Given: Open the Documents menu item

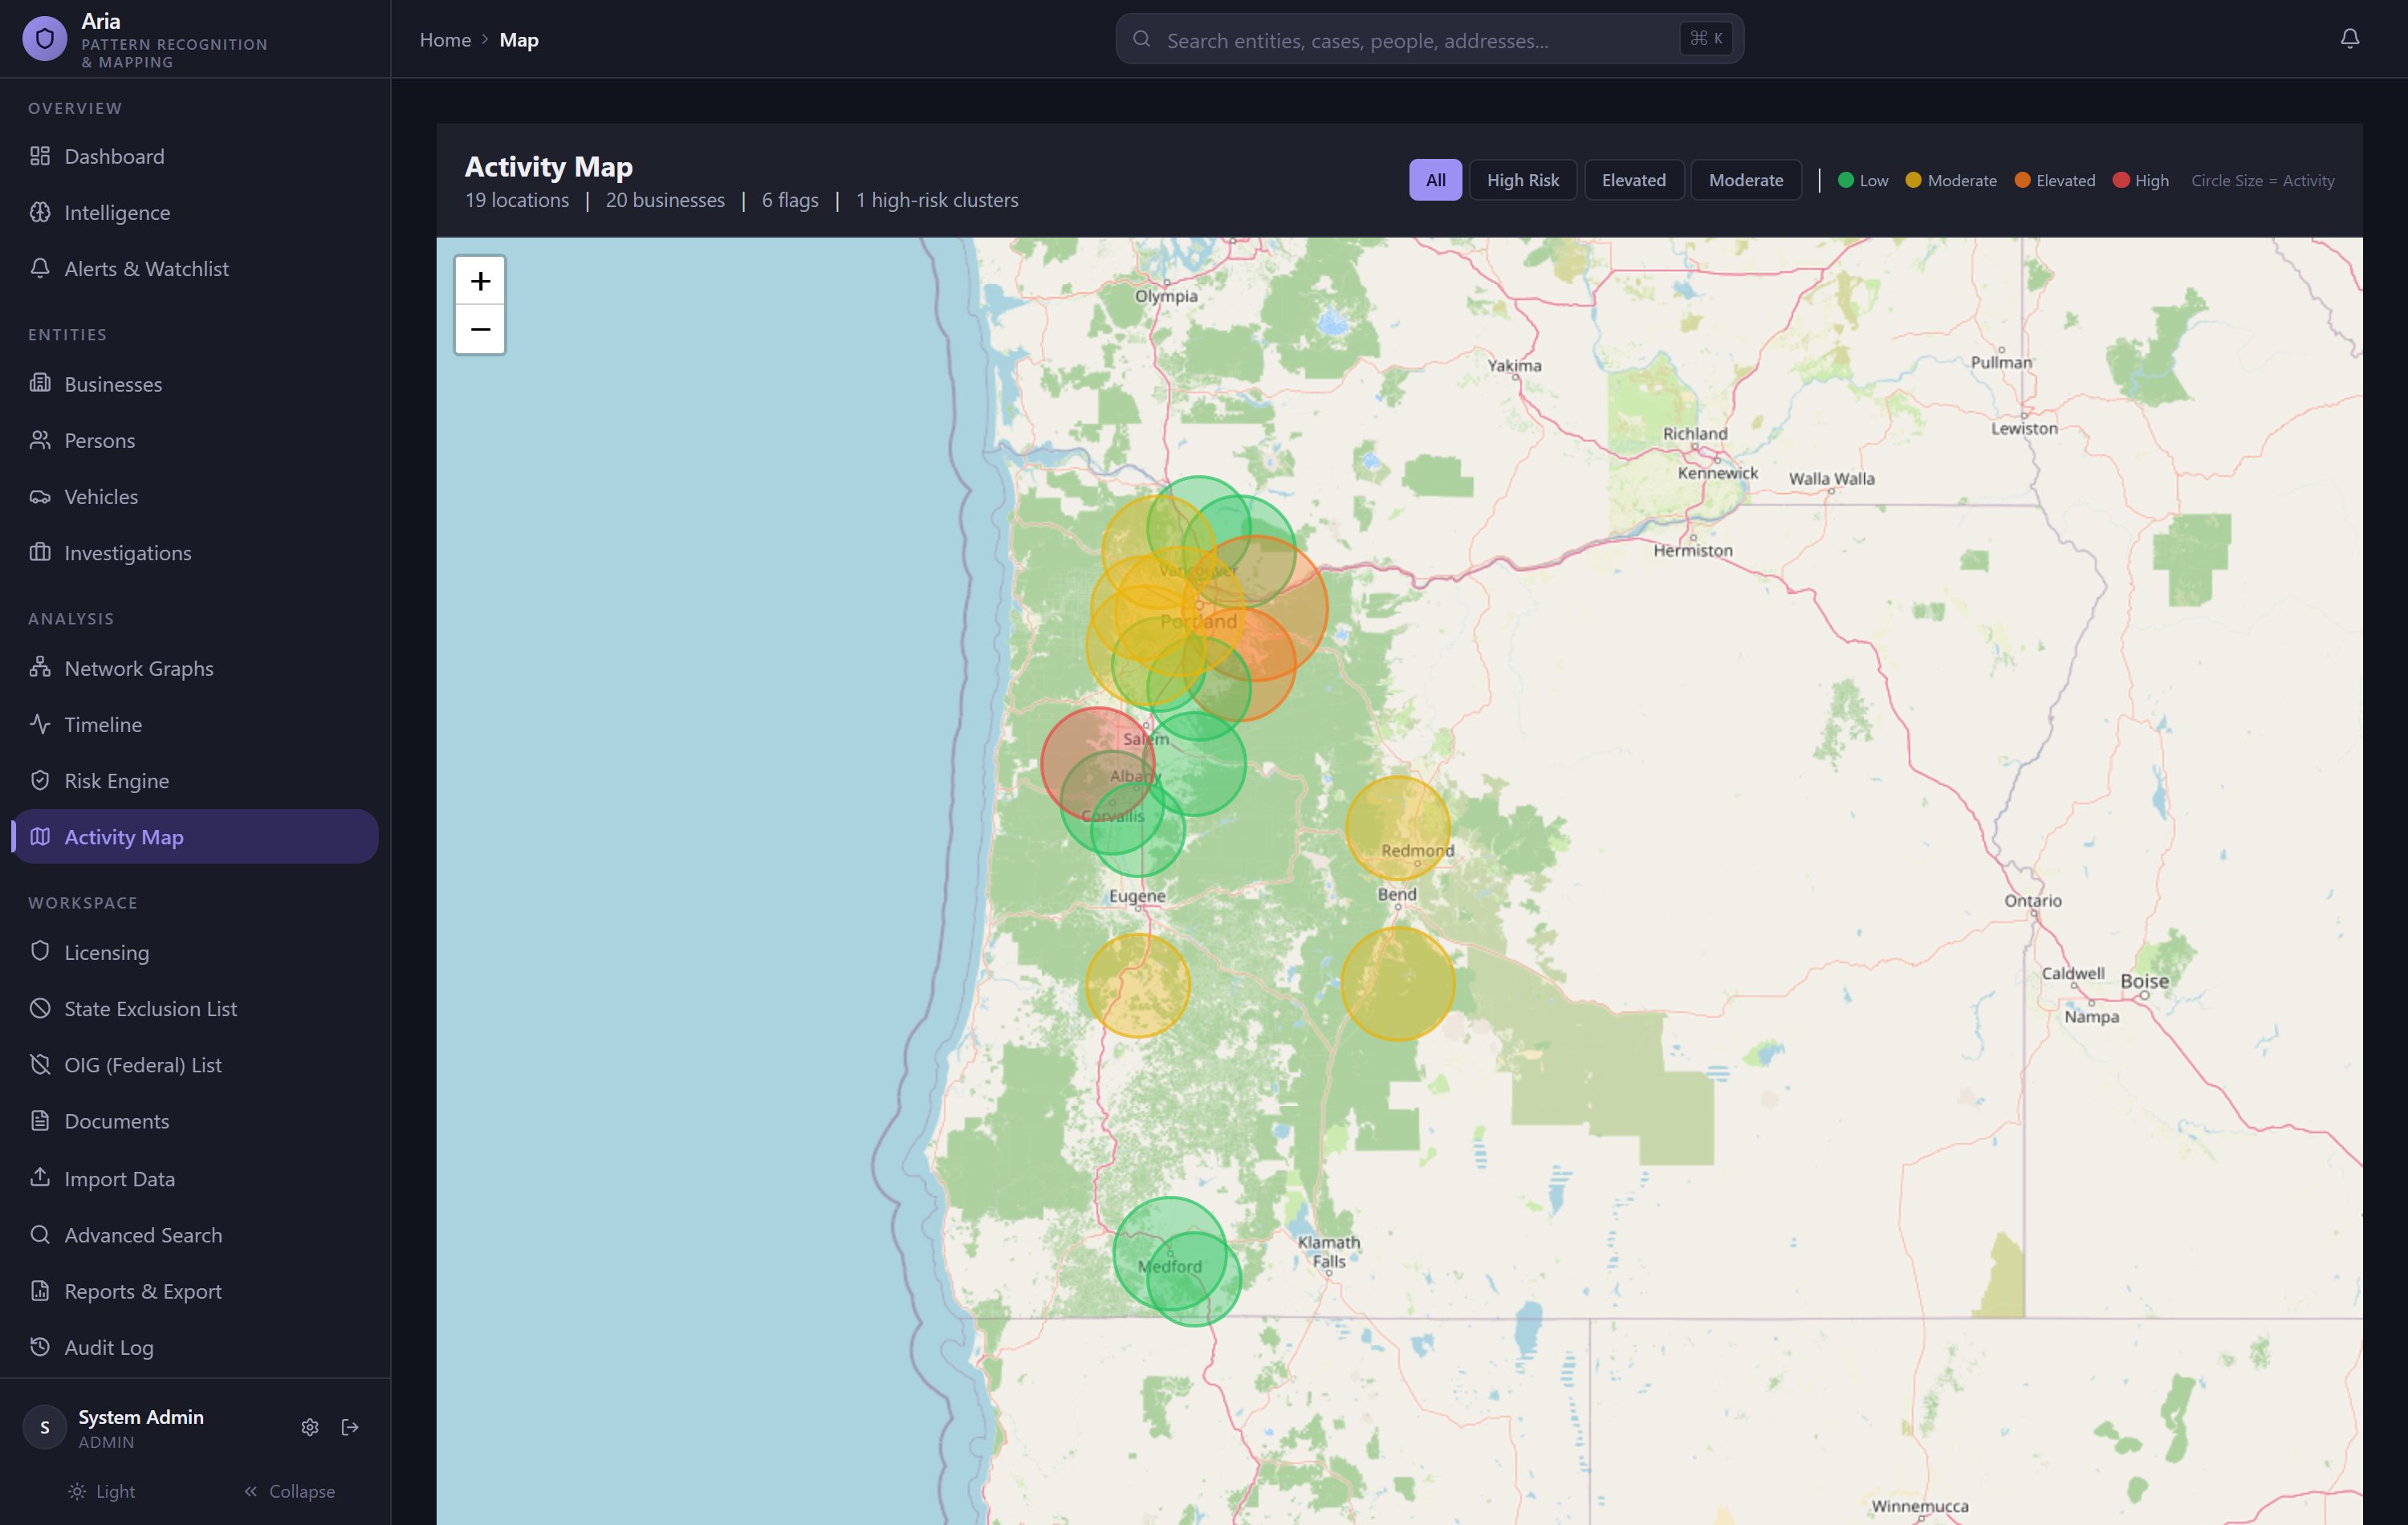Looking at the screenshot, I should pos(195,1120).
